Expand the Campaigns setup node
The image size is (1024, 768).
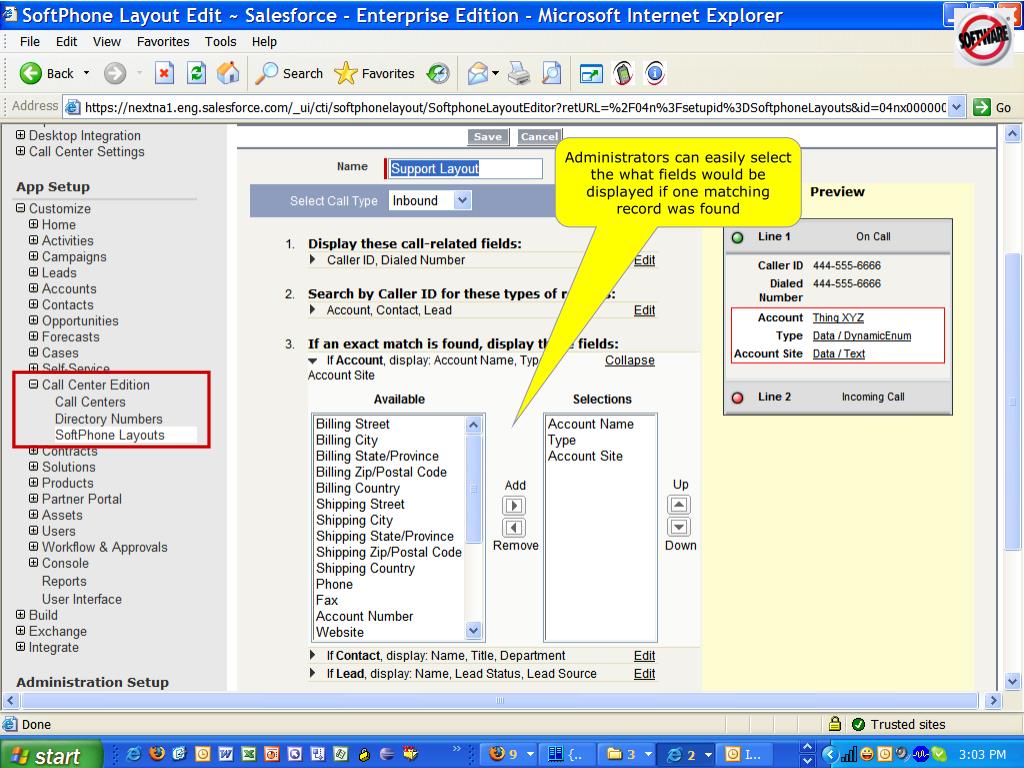[x=34, y=256]
